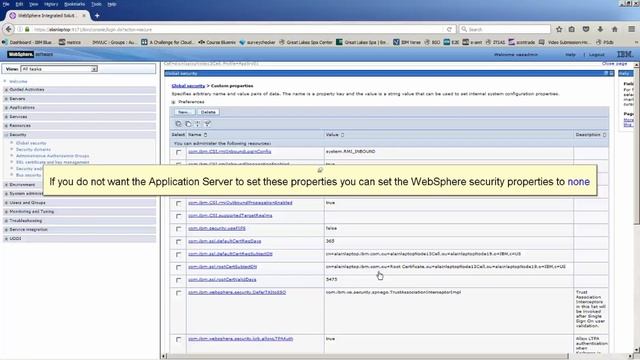Image resolution: width=640 pixels, height=360 pixels.
Task: Check the defaultCertReqDays row checkbox
Action: click(x=178, y=242)
